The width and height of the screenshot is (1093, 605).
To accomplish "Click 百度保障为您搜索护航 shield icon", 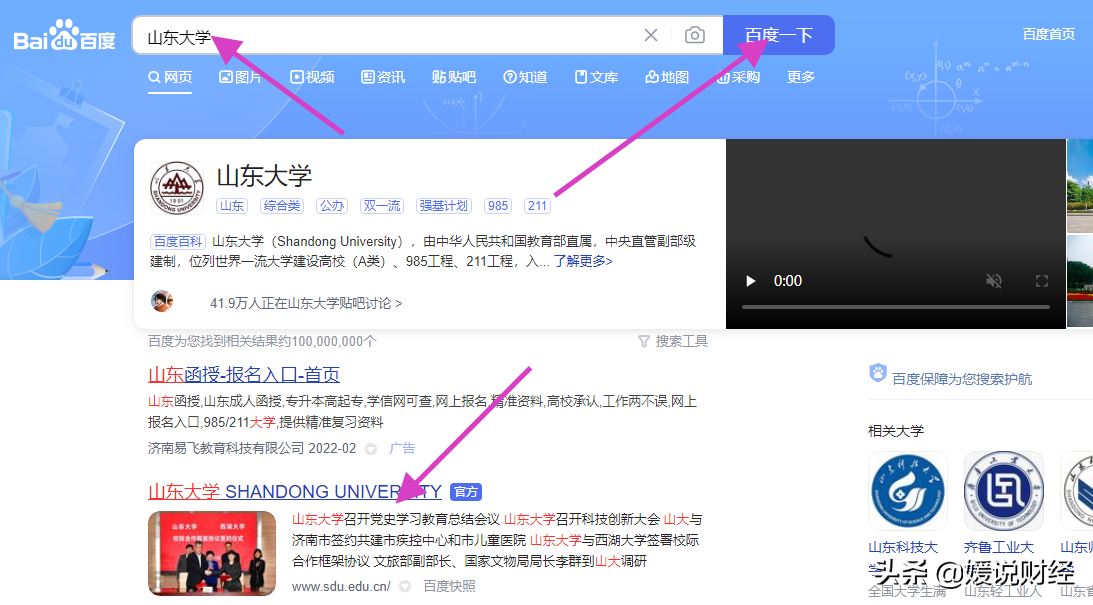I will tap(878, 373).
